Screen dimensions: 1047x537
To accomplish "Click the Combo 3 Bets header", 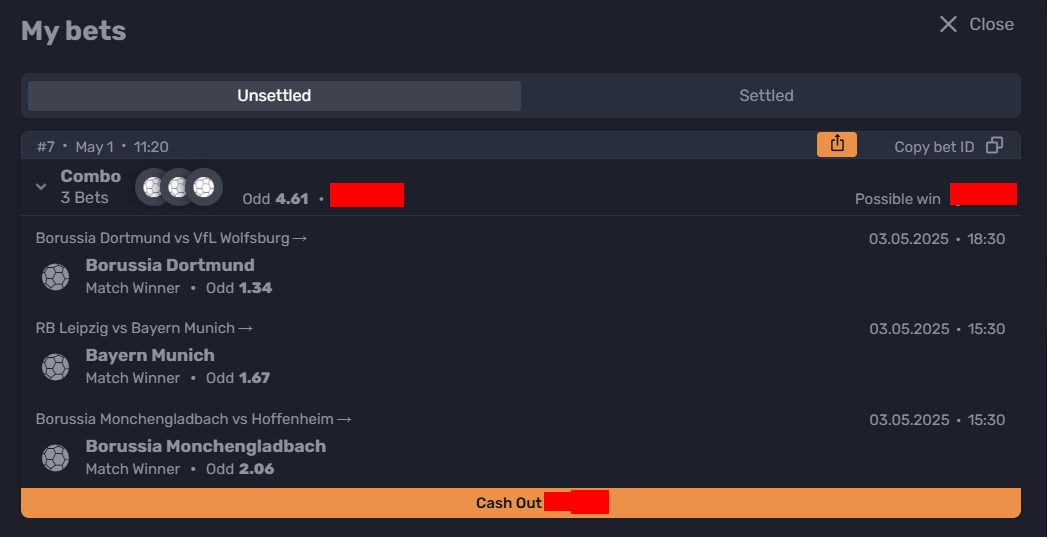I will 91,187.
